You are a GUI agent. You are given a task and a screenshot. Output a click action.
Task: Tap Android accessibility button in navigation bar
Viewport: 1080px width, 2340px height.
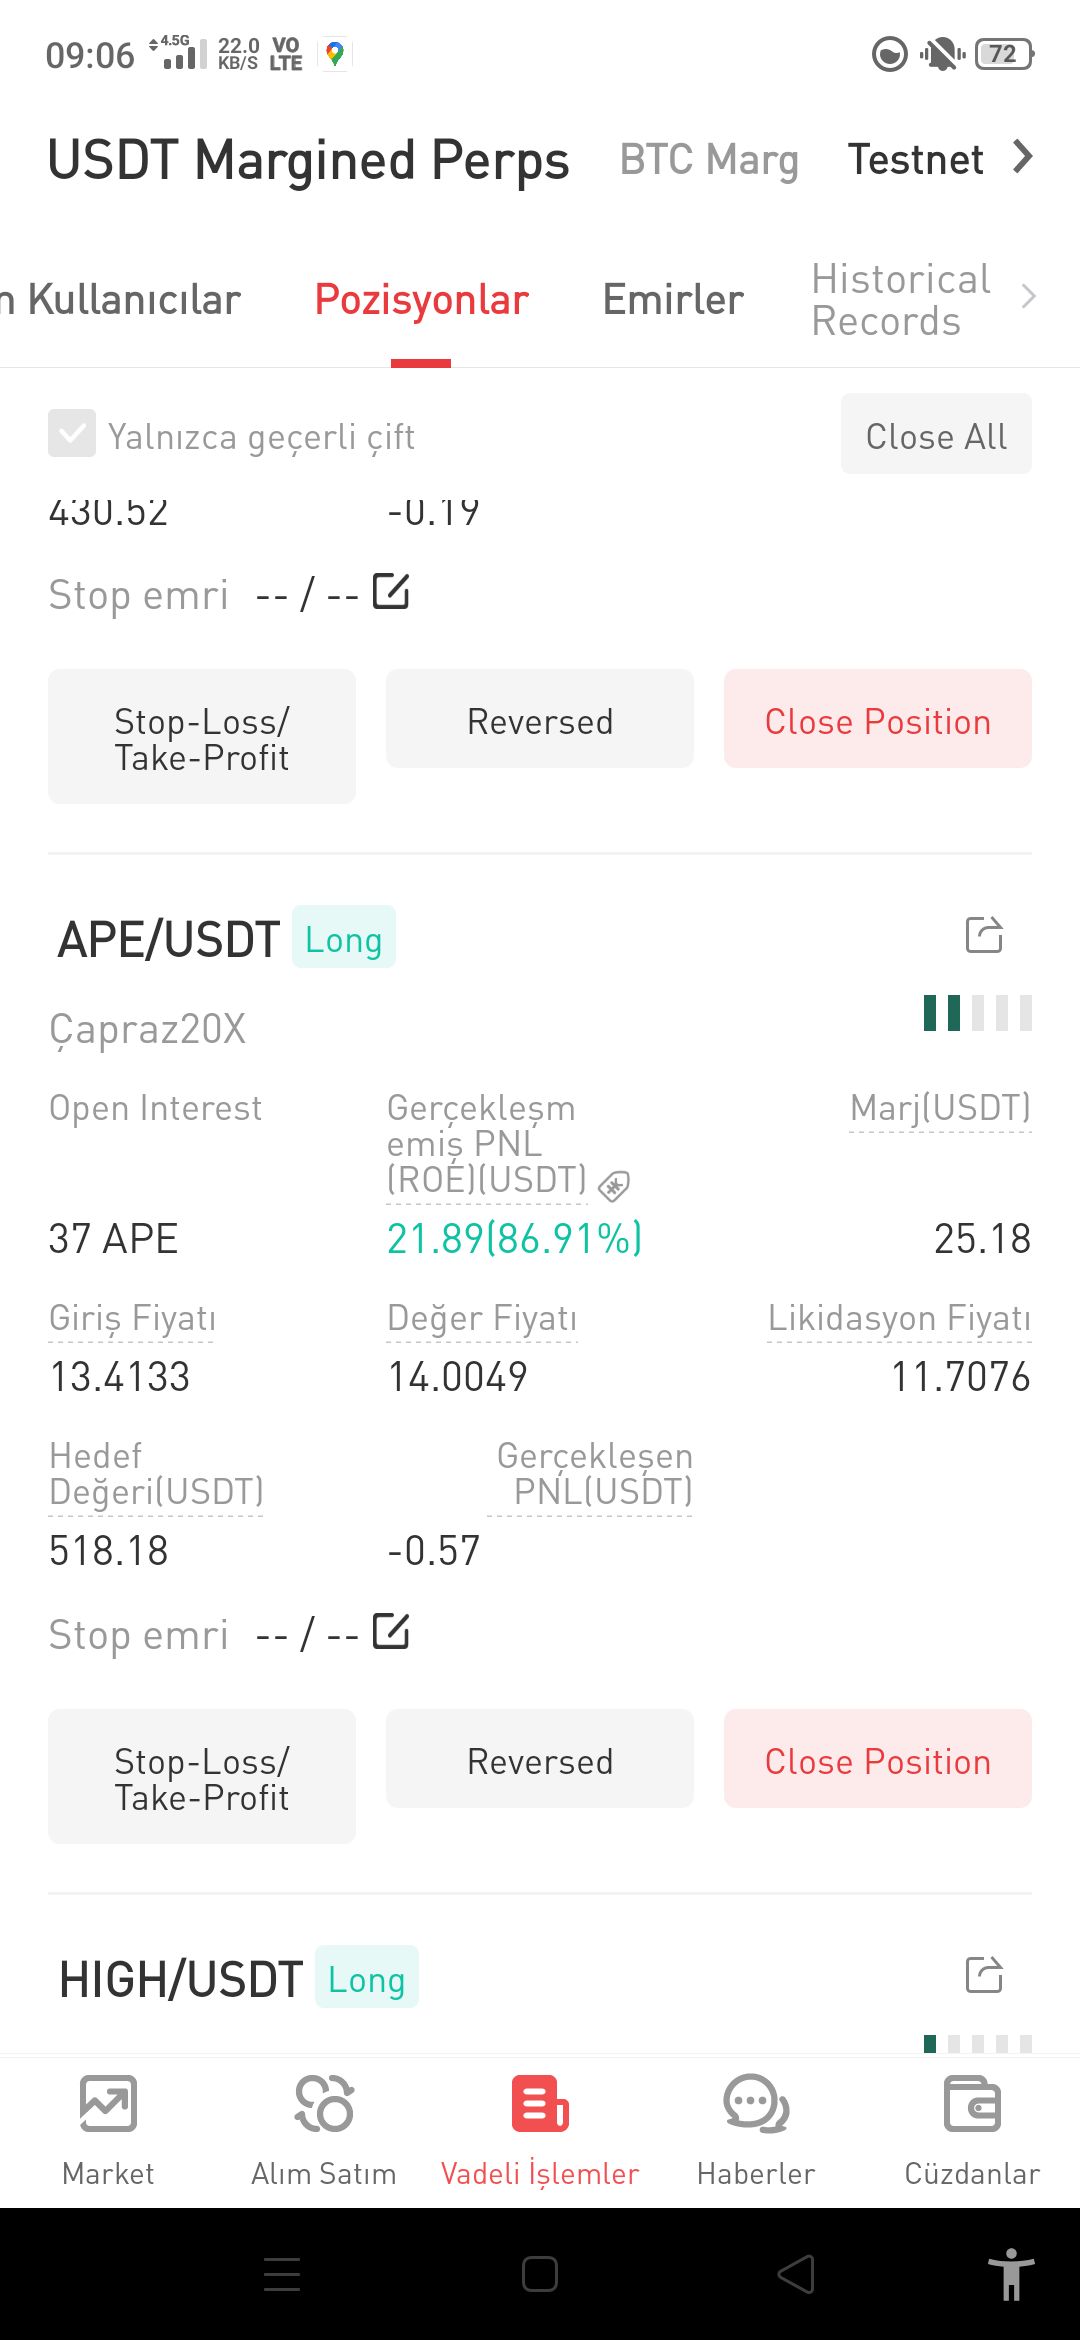point(1011,2274)
